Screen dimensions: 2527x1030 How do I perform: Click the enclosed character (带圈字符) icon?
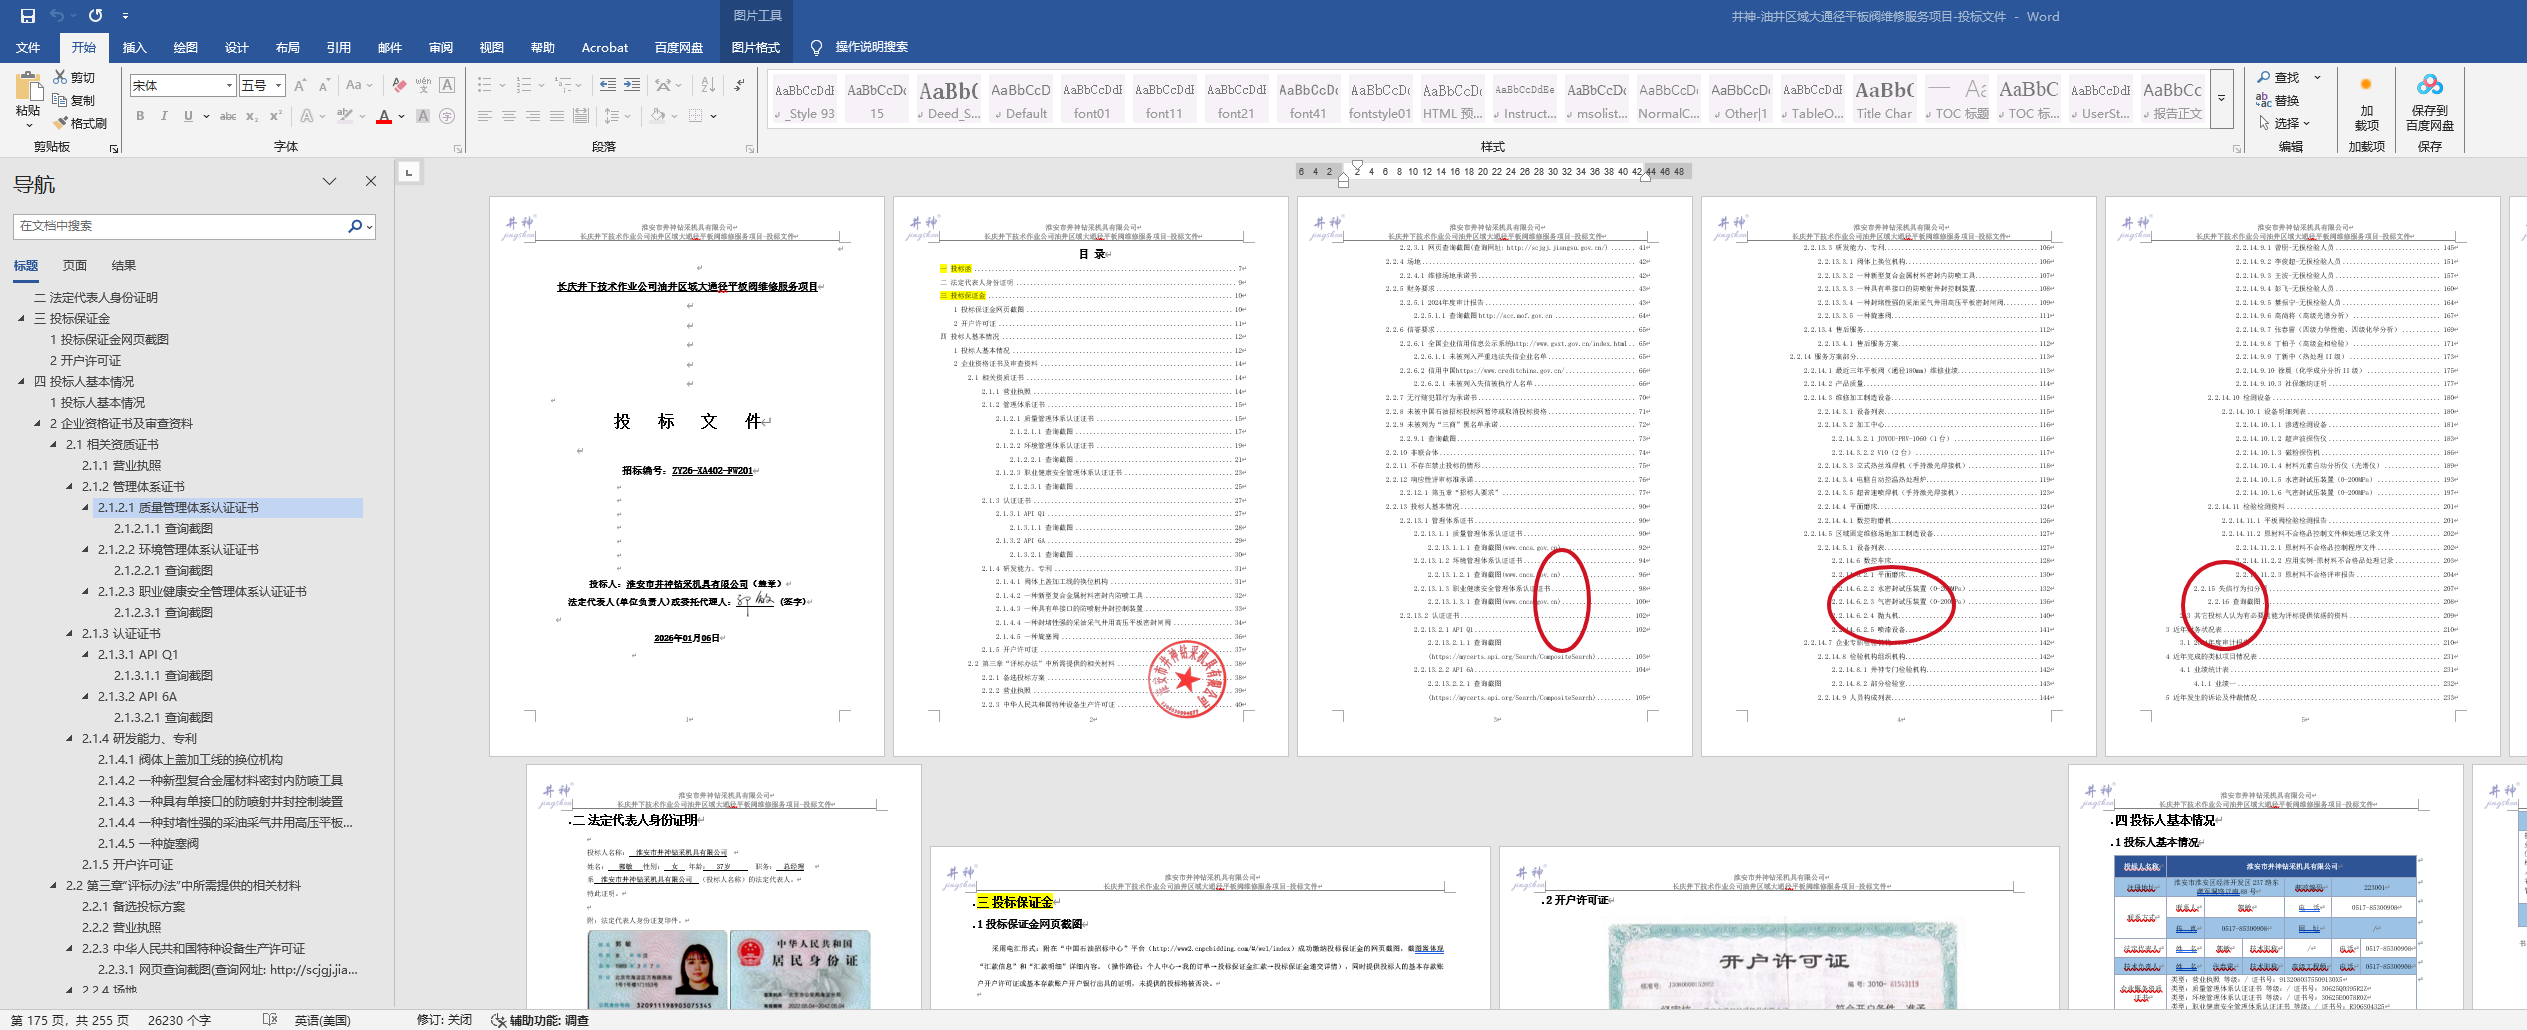pyautogui.click(x=447, y=116)
